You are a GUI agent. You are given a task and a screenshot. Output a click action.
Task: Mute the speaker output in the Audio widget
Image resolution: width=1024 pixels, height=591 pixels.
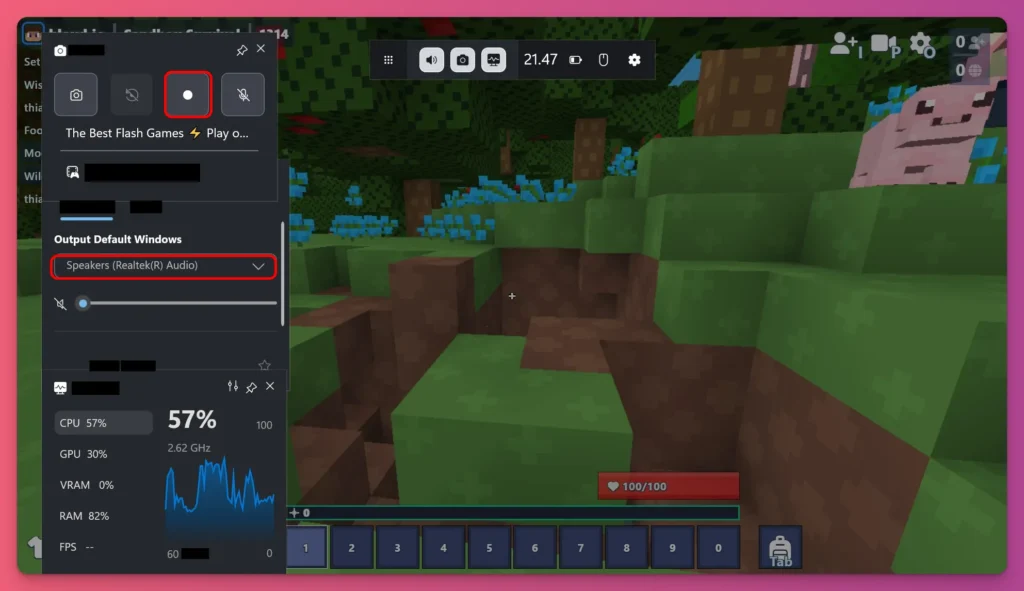coord(61,303)
